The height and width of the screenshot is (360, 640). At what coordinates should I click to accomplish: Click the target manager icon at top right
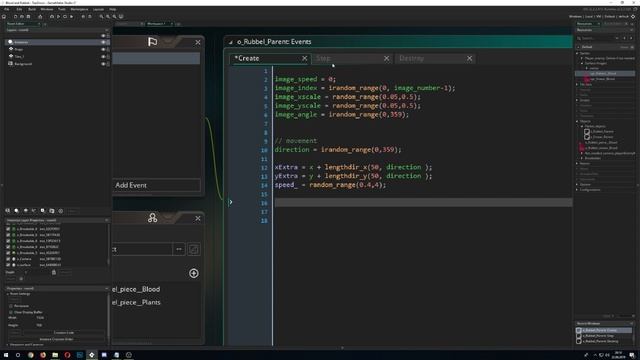(633, 17)
